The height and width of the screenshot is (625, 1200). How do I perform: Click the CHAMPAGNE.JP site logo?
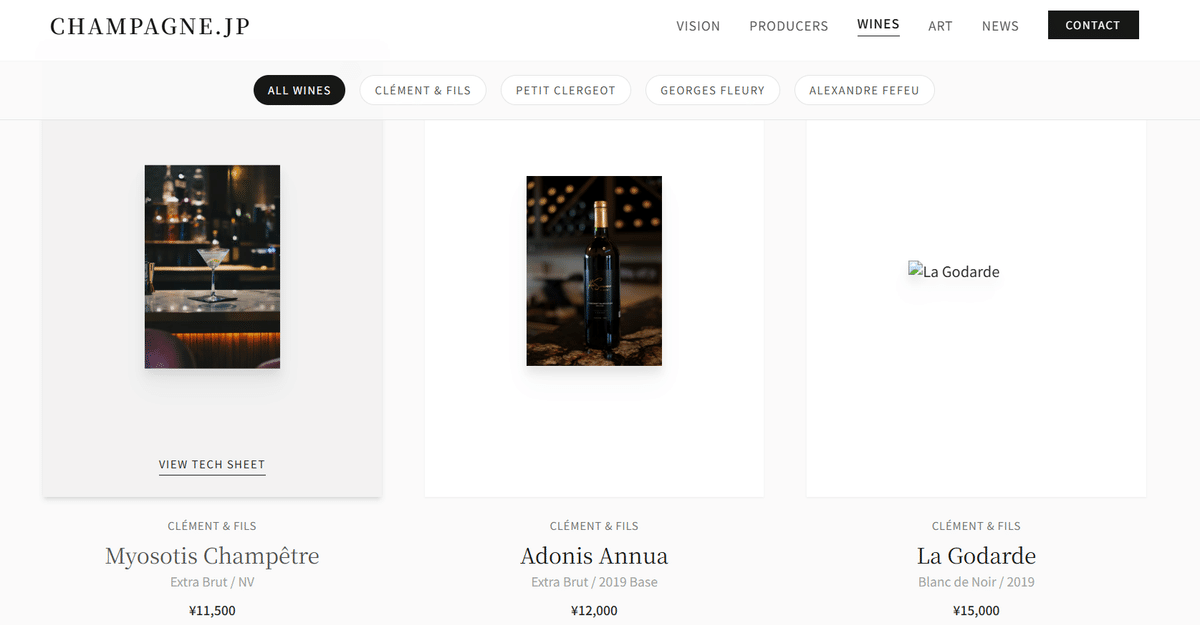coord(150,27)
